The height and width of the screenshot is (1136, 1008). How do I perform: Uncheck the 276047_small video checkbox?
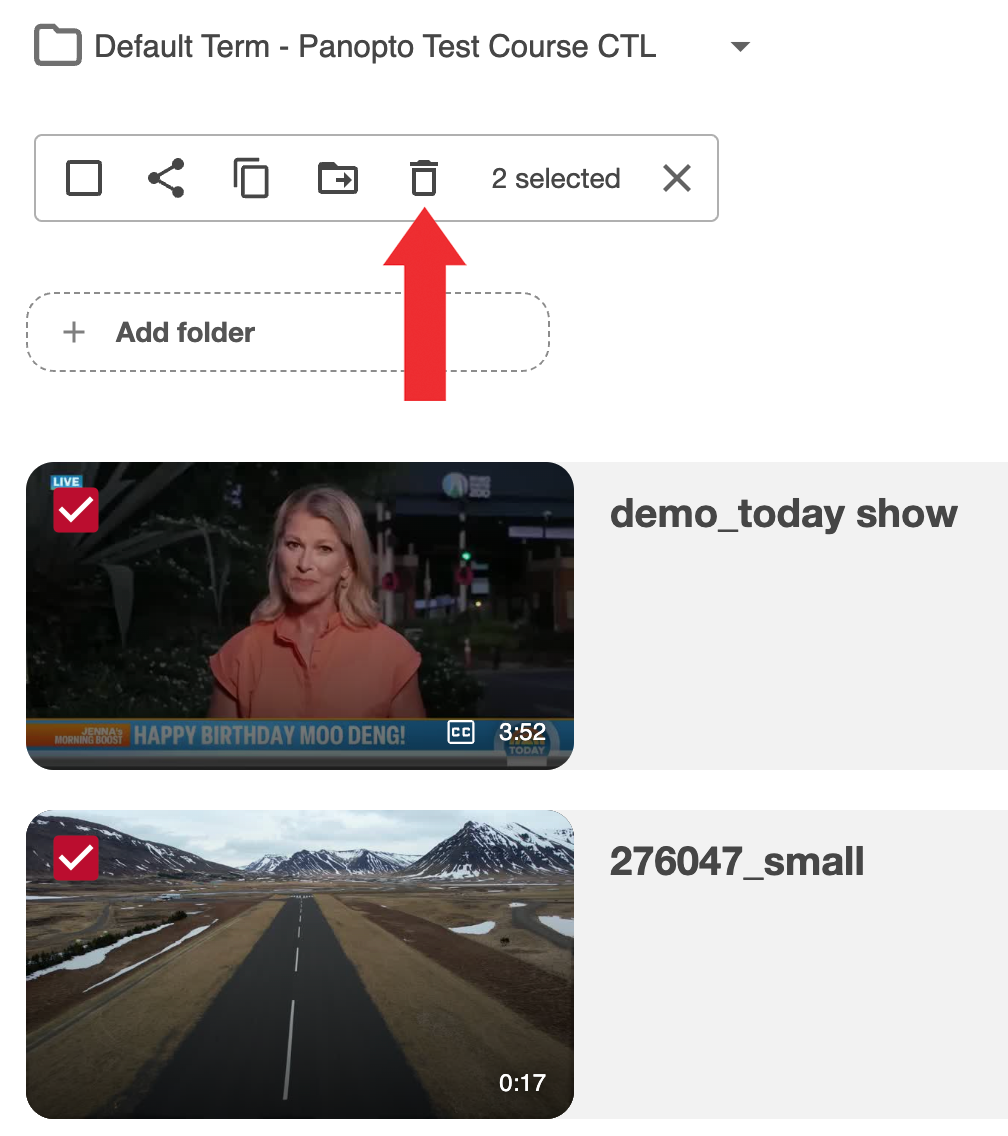tap(76, 858)
